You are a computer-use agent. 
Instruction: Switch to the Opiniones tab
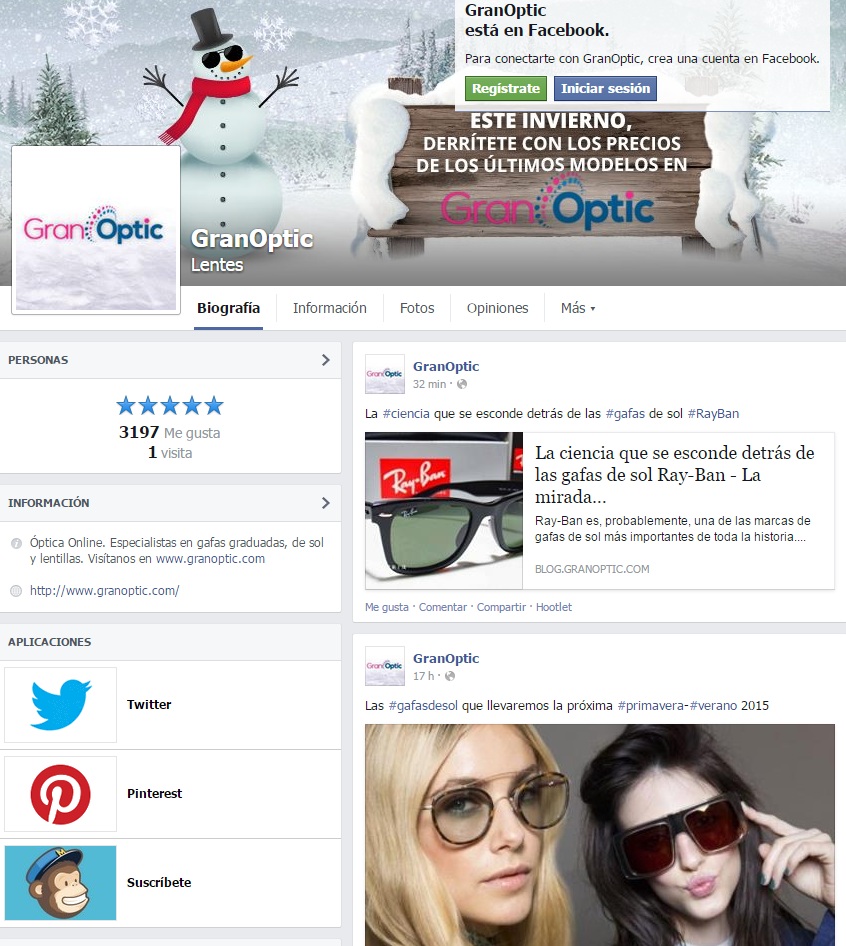[x=497, y=308]
